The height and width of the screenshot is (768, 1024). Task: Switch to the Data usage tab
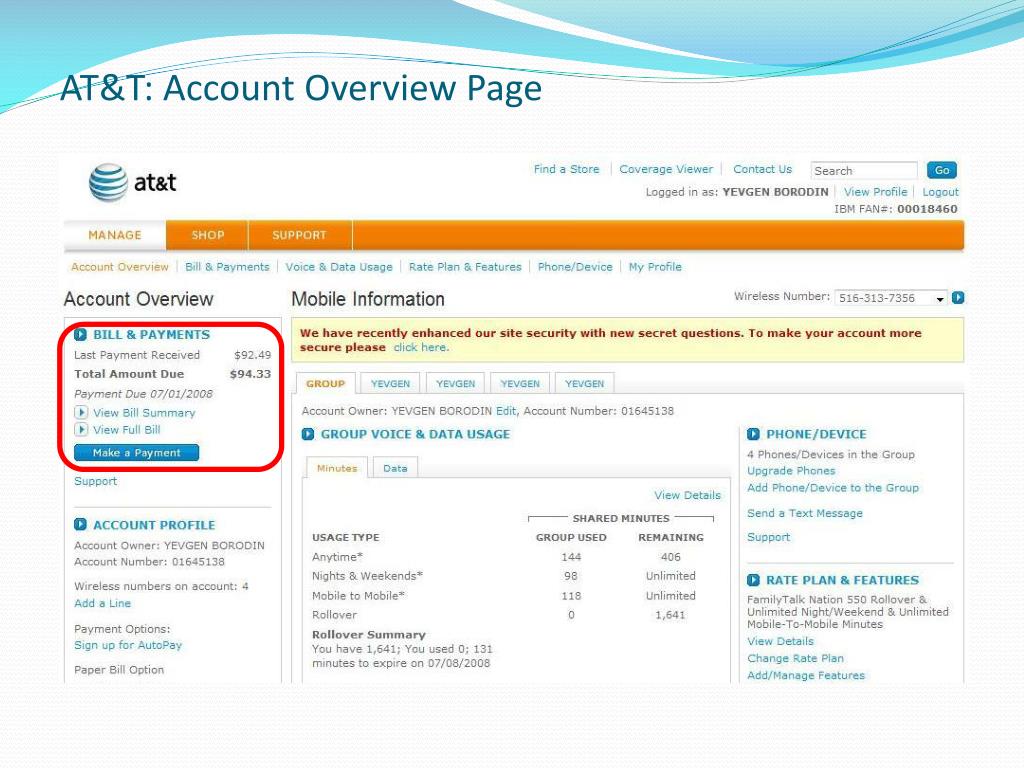395,468
